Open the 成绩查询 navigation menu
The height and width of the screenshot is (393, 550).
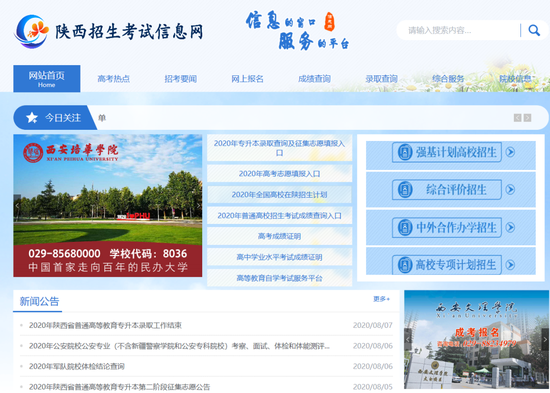314,79
